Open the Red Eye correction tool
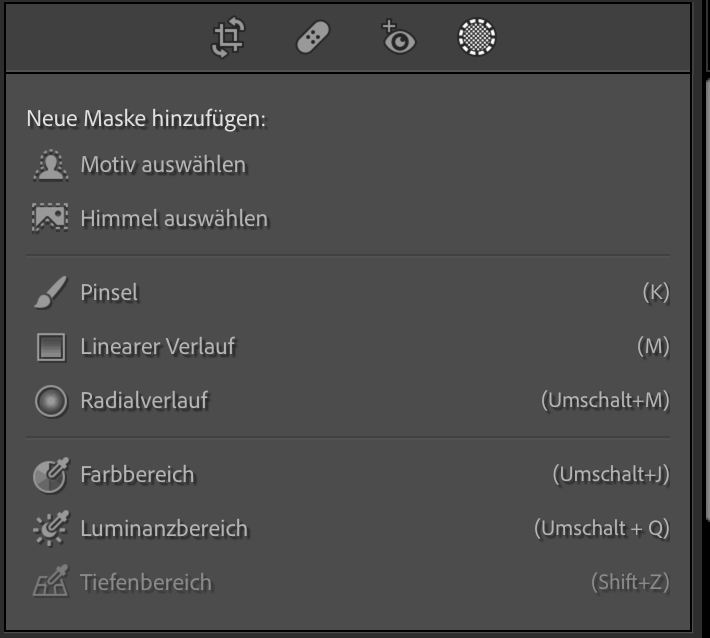This screenshot has width=710, height=638. coord(398,37)
